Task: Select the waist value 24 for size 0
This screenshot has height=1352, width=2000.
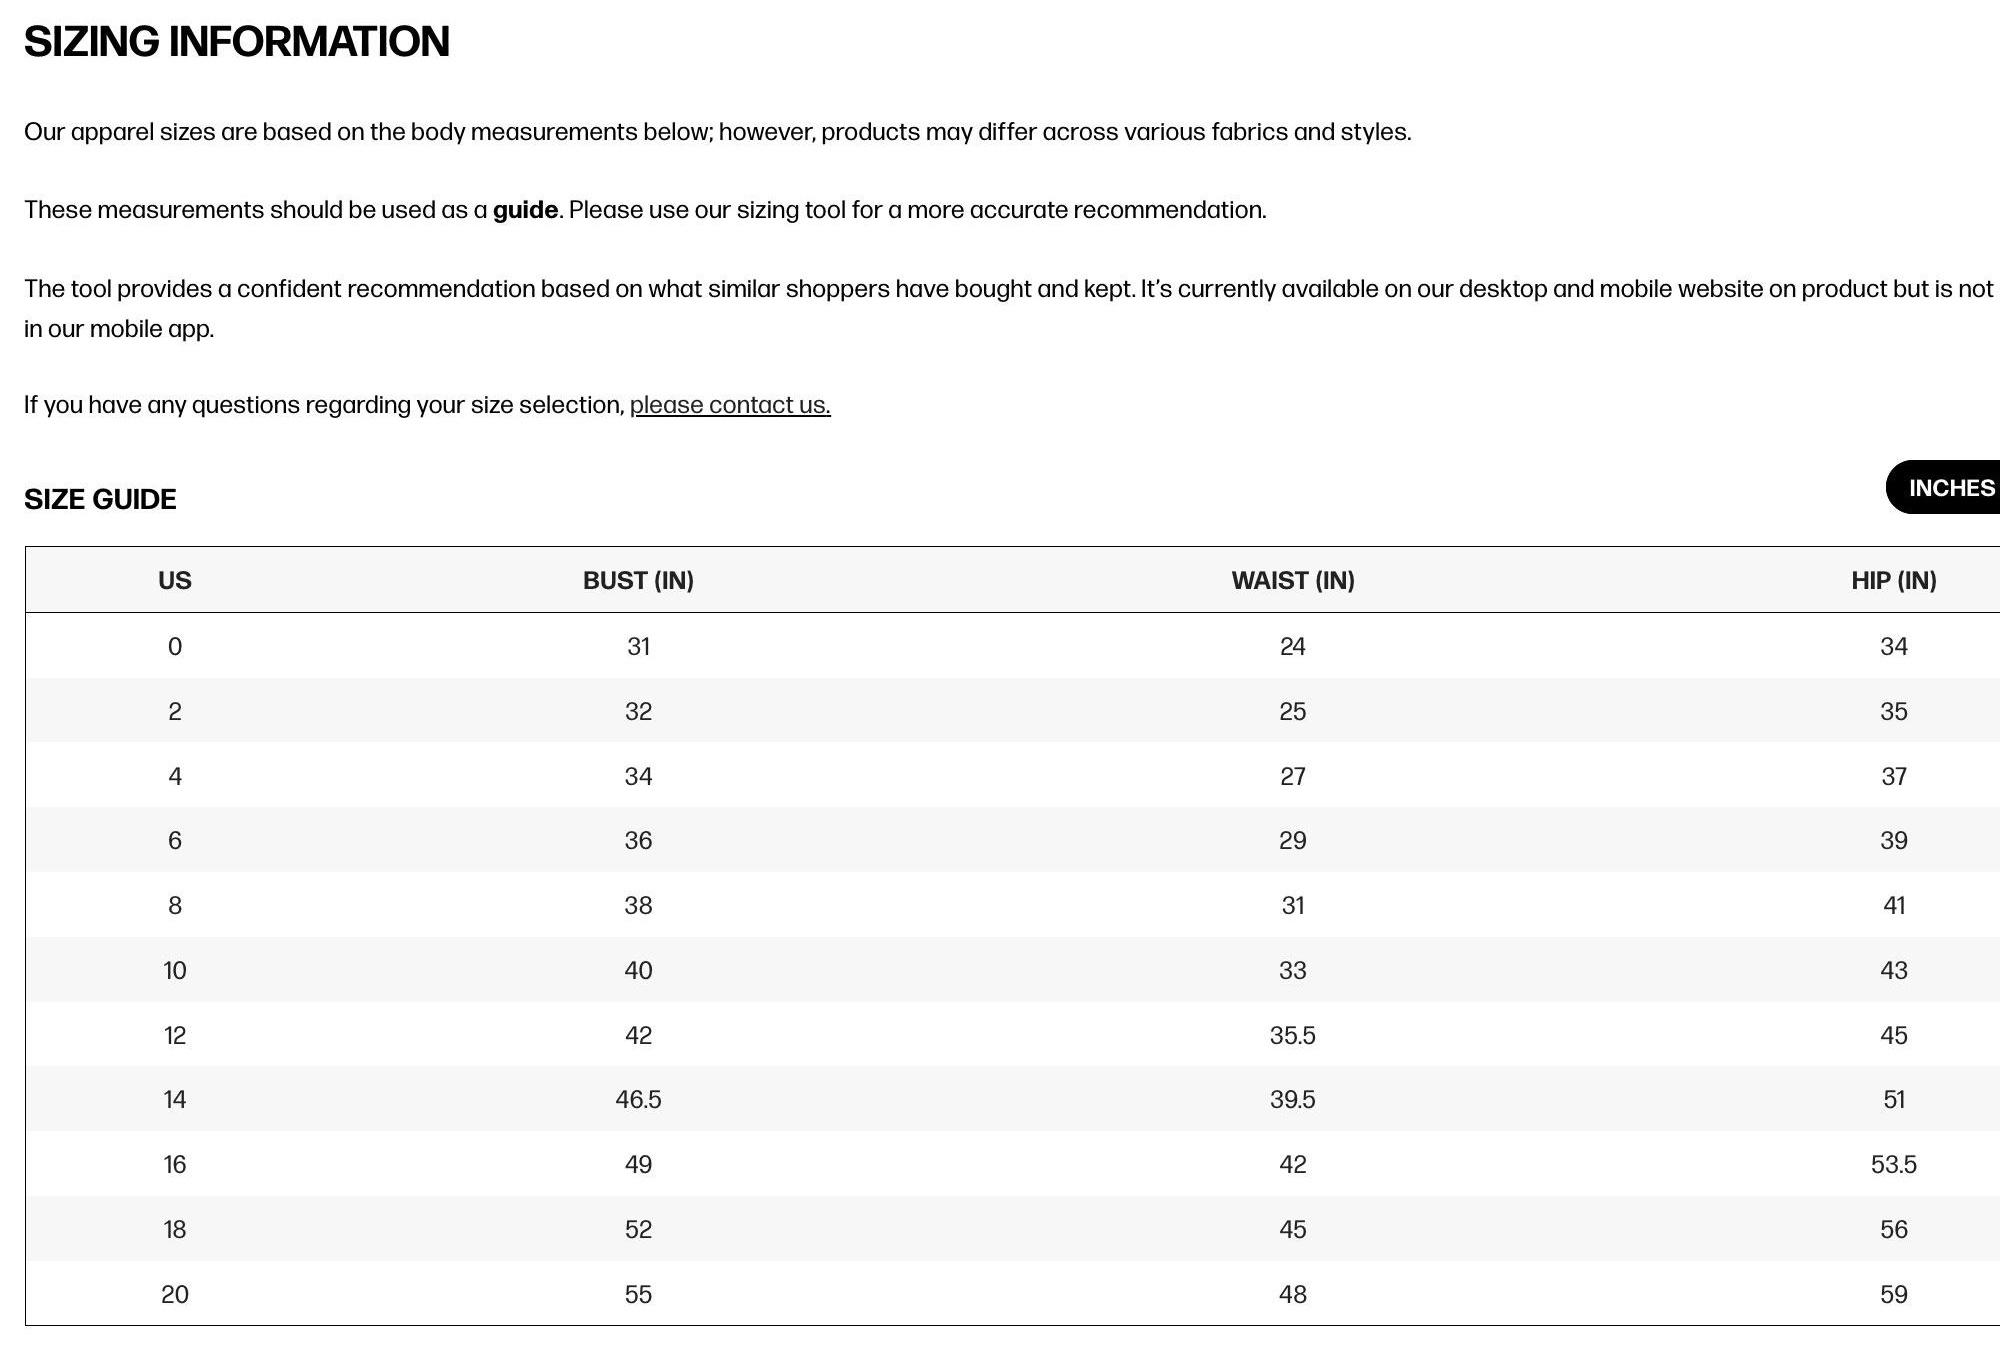Action: [1292, 647]
